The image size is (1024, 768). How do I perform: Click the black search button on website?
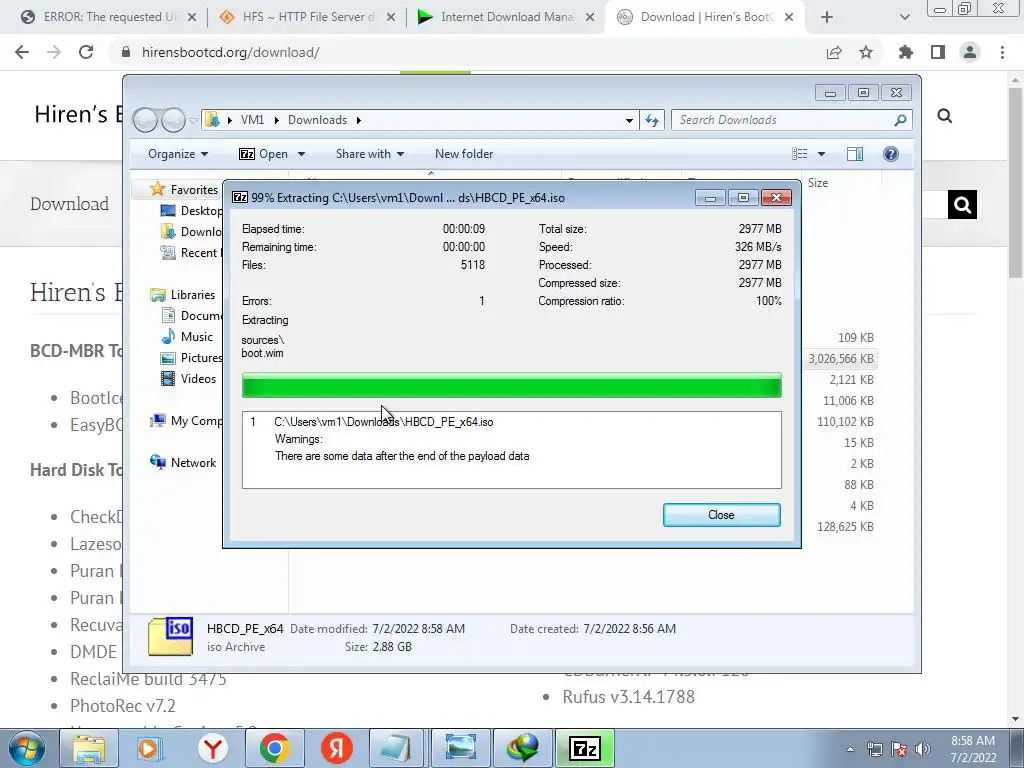(x=962, y=205)
